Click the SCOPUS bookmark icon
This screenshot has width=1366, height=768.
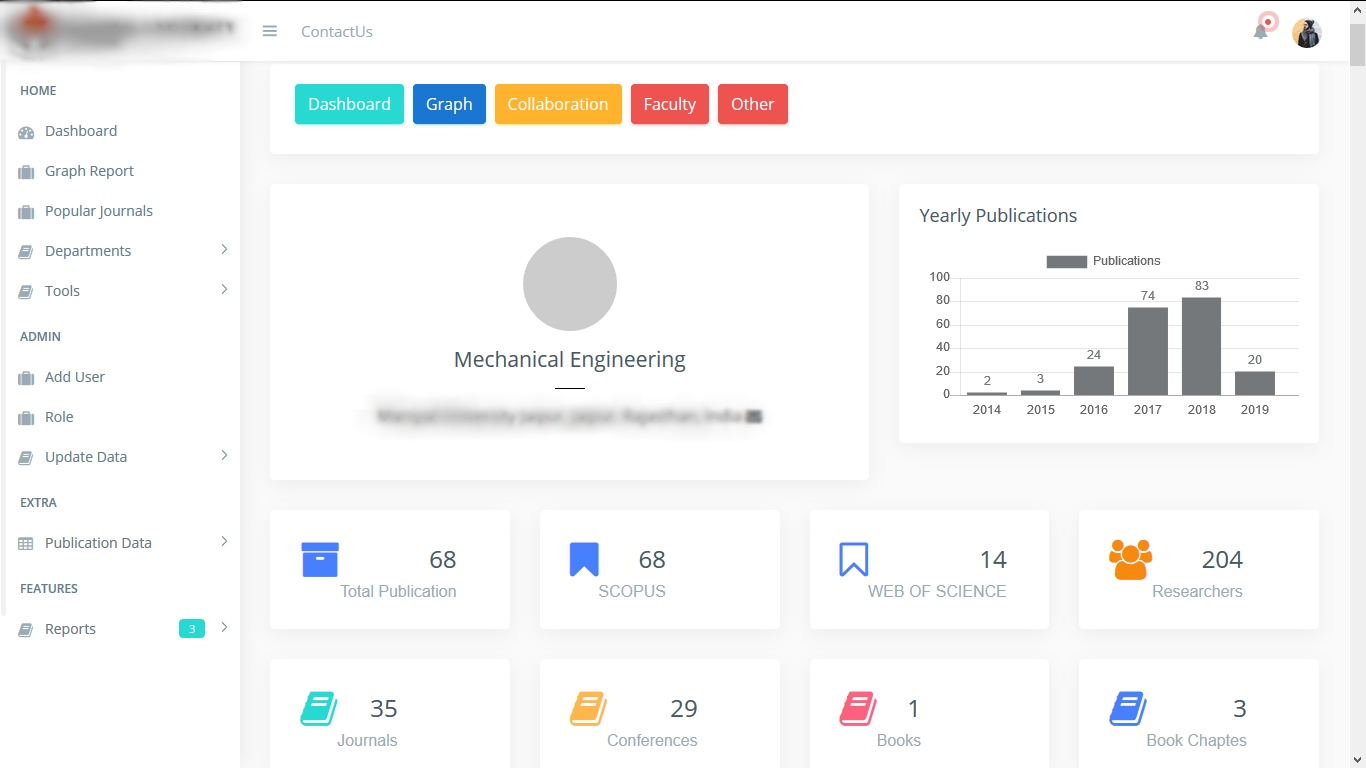click(x=584, y=559)
